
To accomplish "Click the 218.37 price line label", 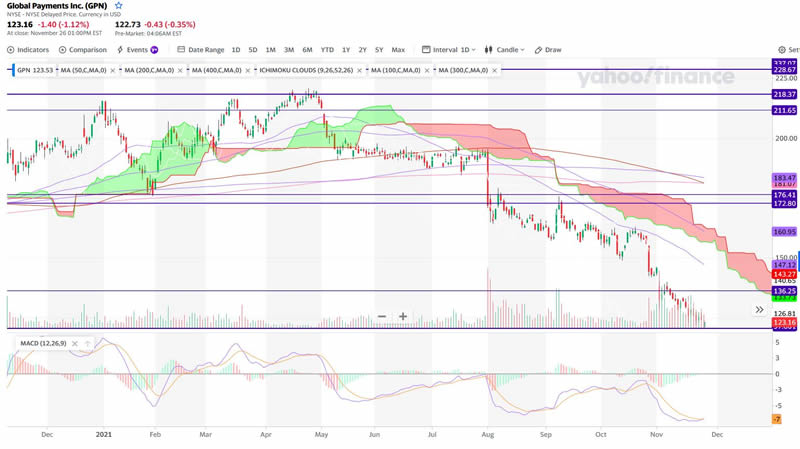I will coord(784,94).
